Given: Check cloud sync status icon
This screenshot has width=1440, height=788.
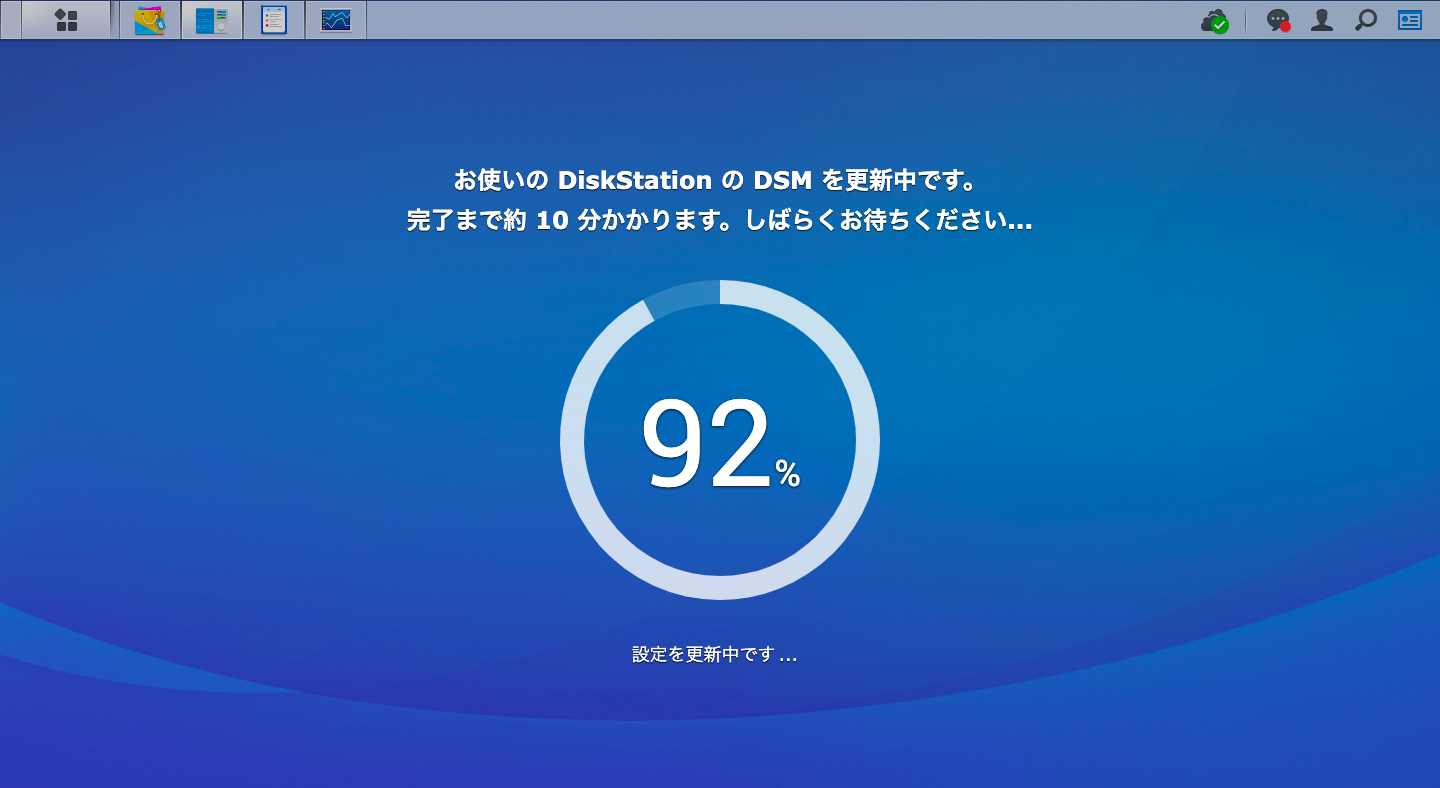Looking at the screenshot, I should (1215, 21).
